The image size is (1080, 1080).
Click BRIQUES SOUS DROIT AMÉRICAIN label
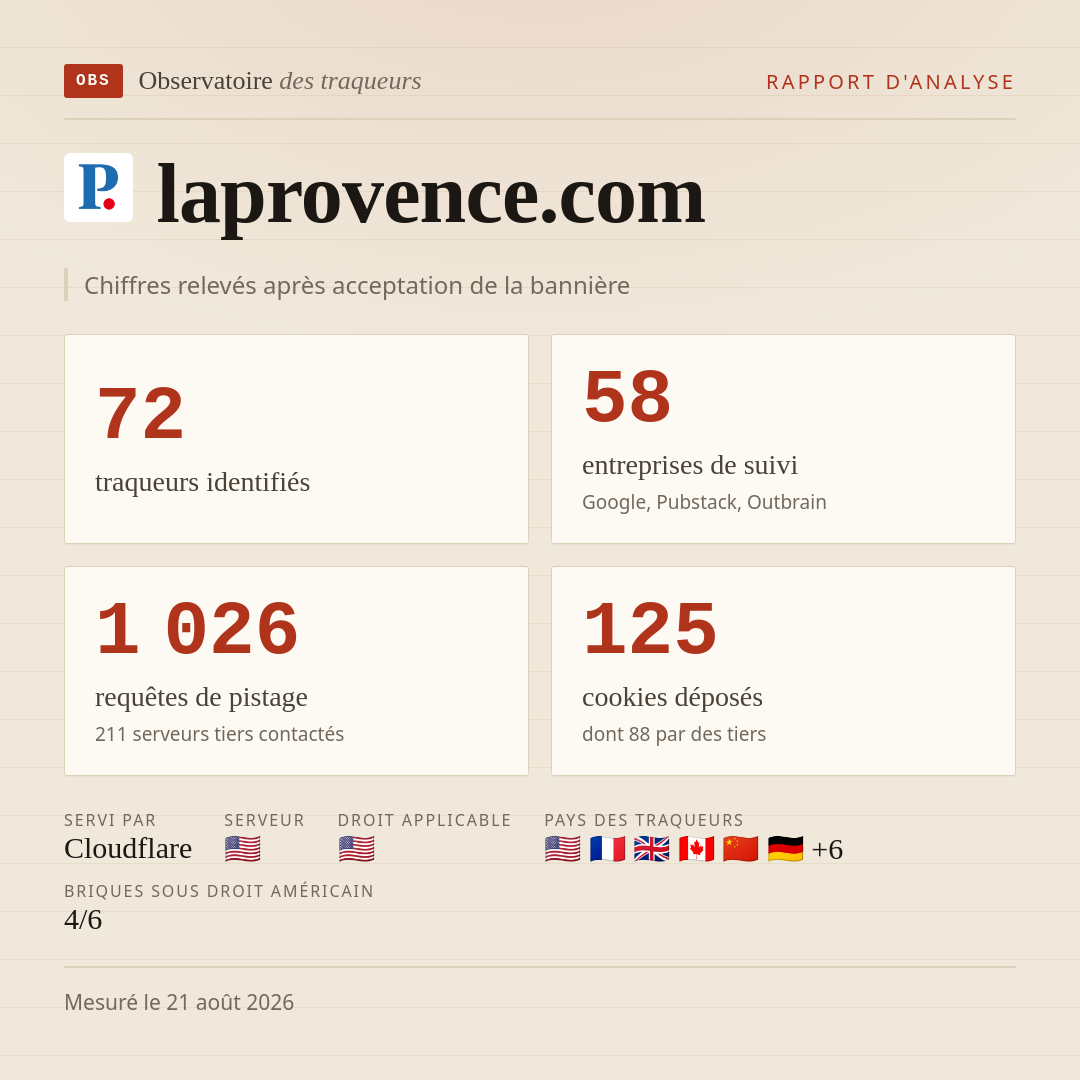[219, 891]
